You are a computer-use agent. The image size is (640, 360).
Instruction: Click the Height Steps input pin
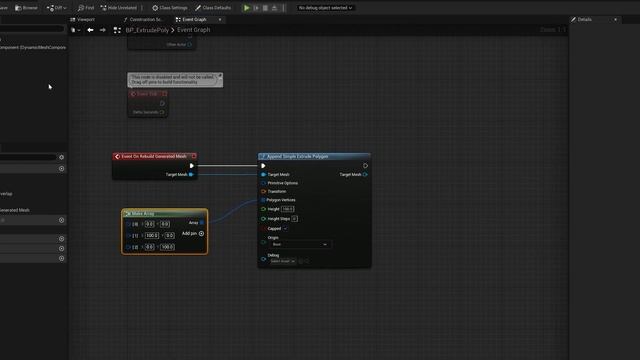(263, 219)
